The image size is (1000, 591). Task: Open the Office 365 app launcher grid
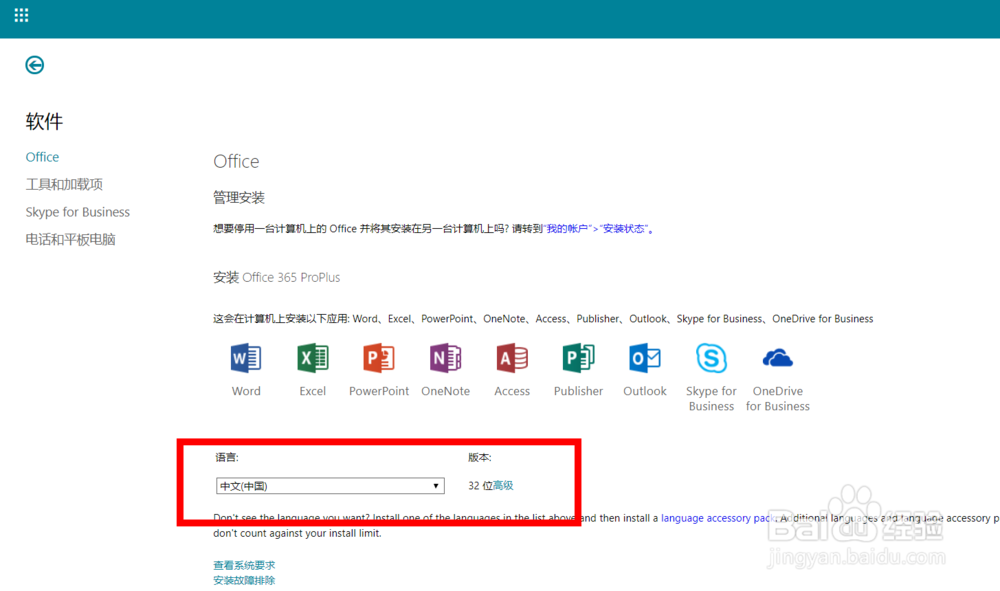(21, 15)
